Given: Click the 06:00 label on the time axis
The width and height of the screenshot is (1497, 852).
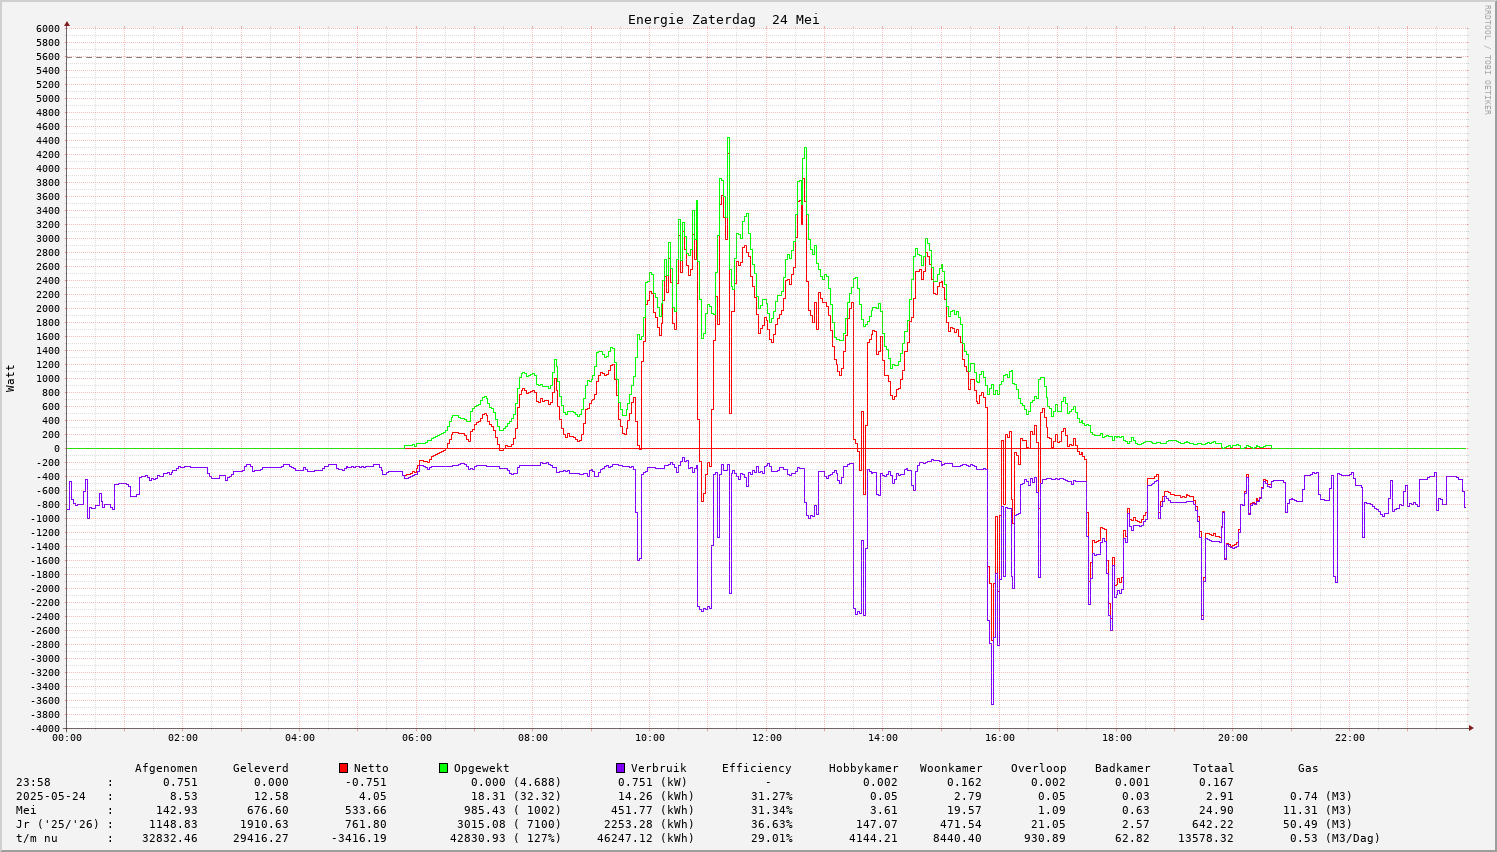Looking at the screenshot, I should click(416, 738).
